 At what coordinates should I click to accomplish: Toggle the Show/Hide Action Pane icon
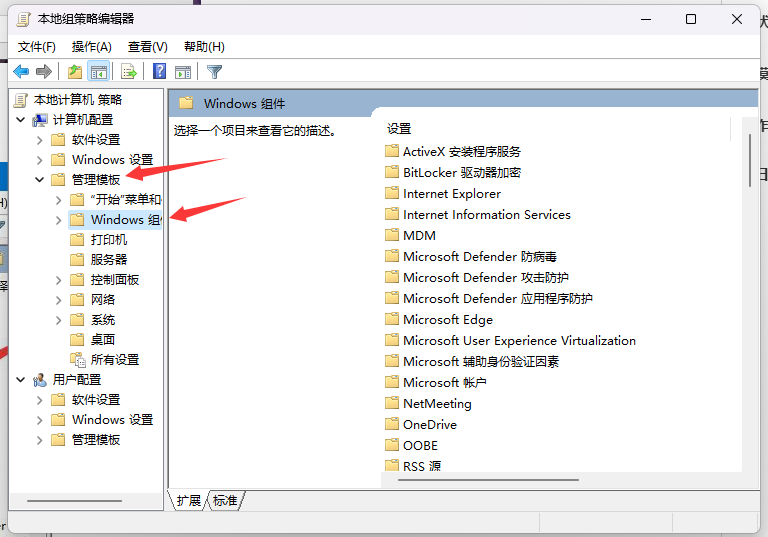183,71
